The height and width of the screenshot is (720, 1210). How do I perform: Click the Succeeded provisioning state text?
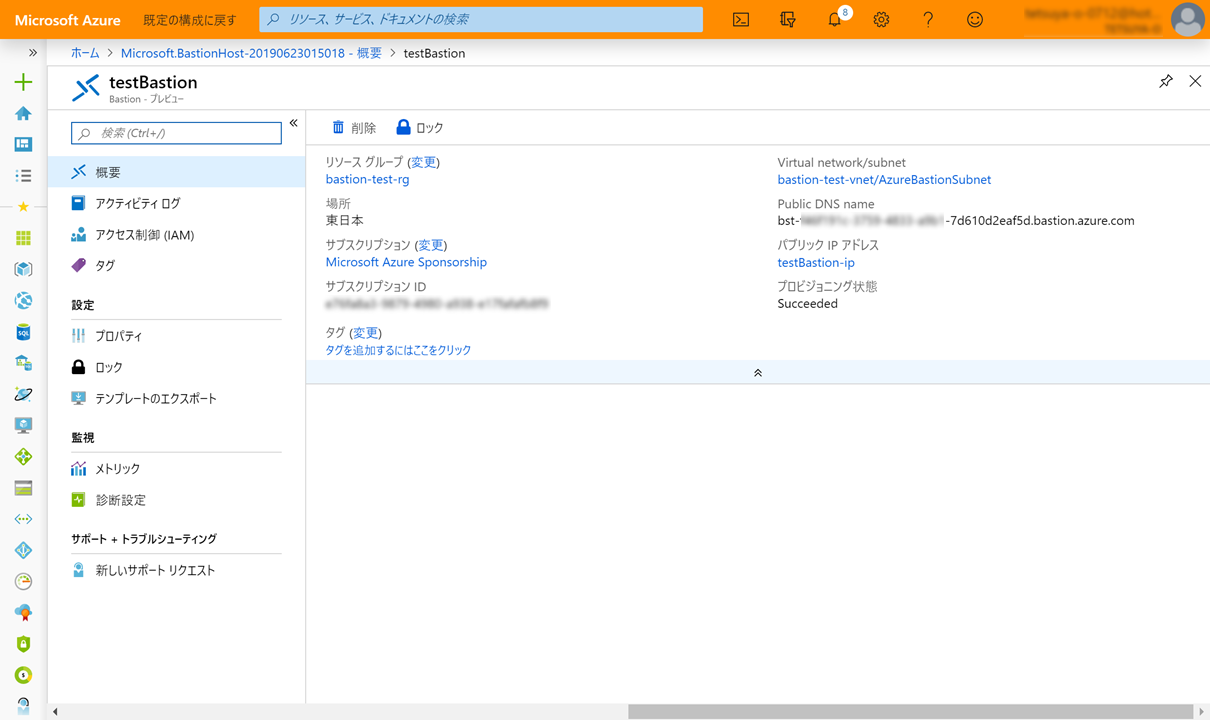(808, 304)
